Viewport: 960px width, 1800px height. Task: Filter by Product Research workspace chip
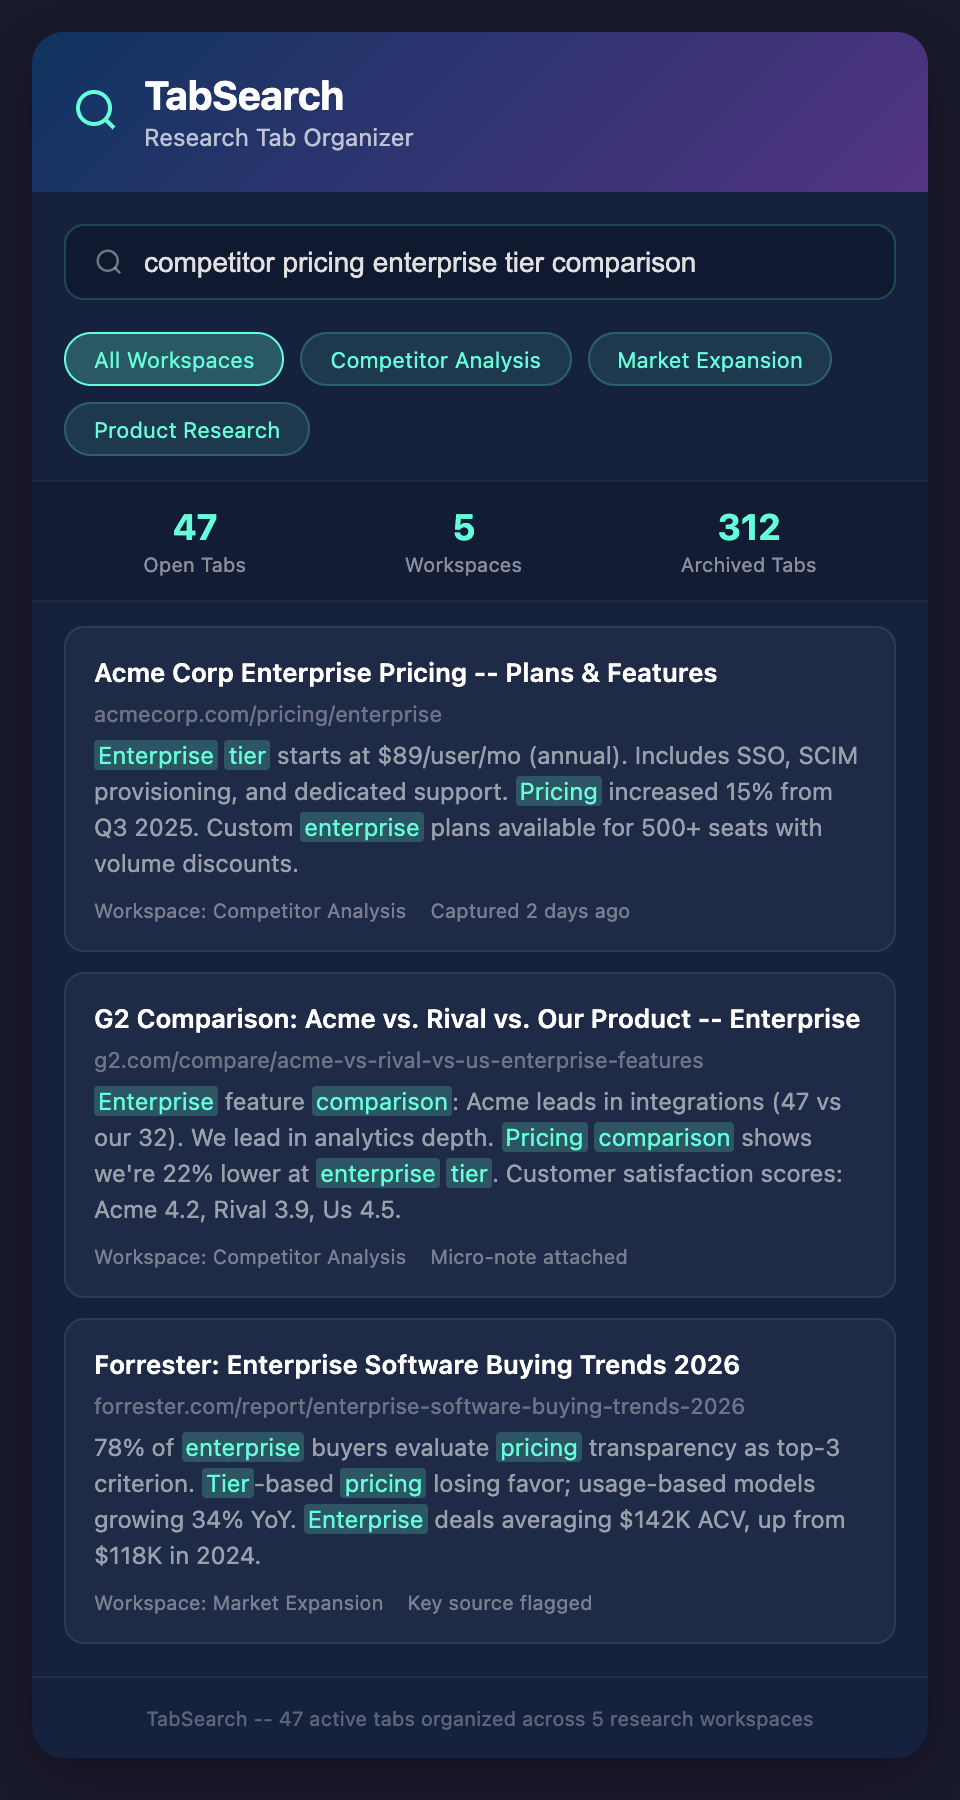pos(187,430)
